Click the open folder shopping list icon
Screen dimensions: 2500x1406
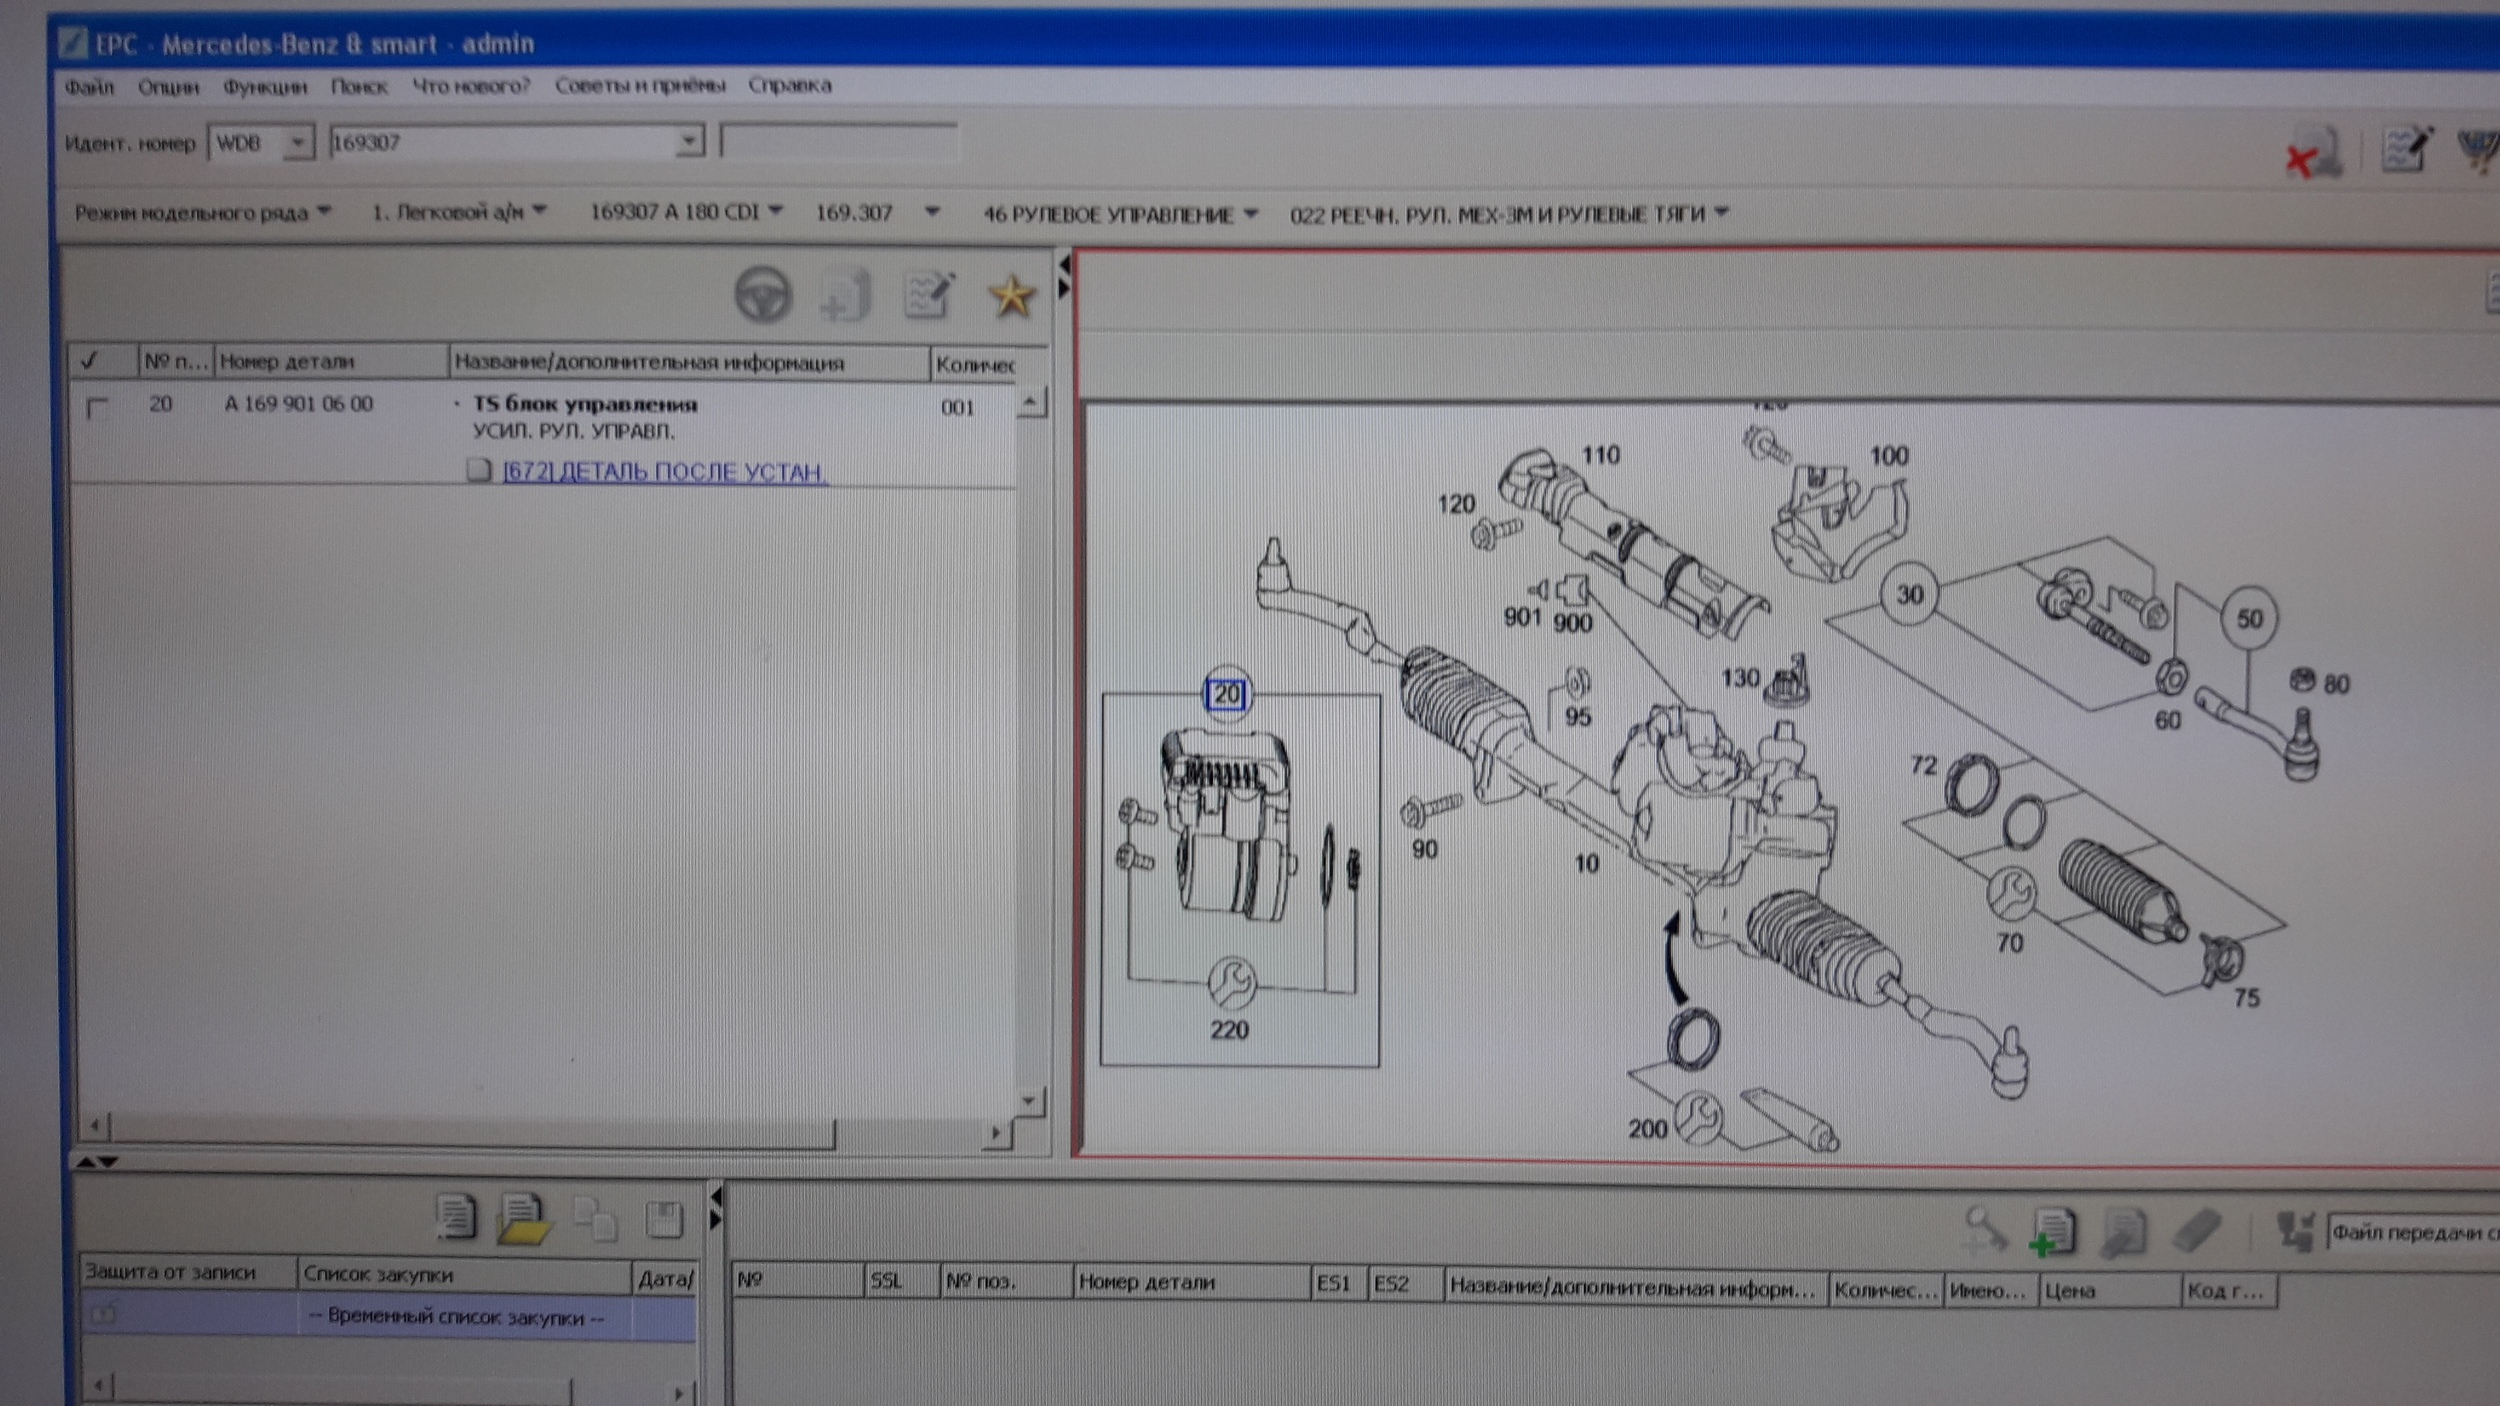coord(524,1218)
